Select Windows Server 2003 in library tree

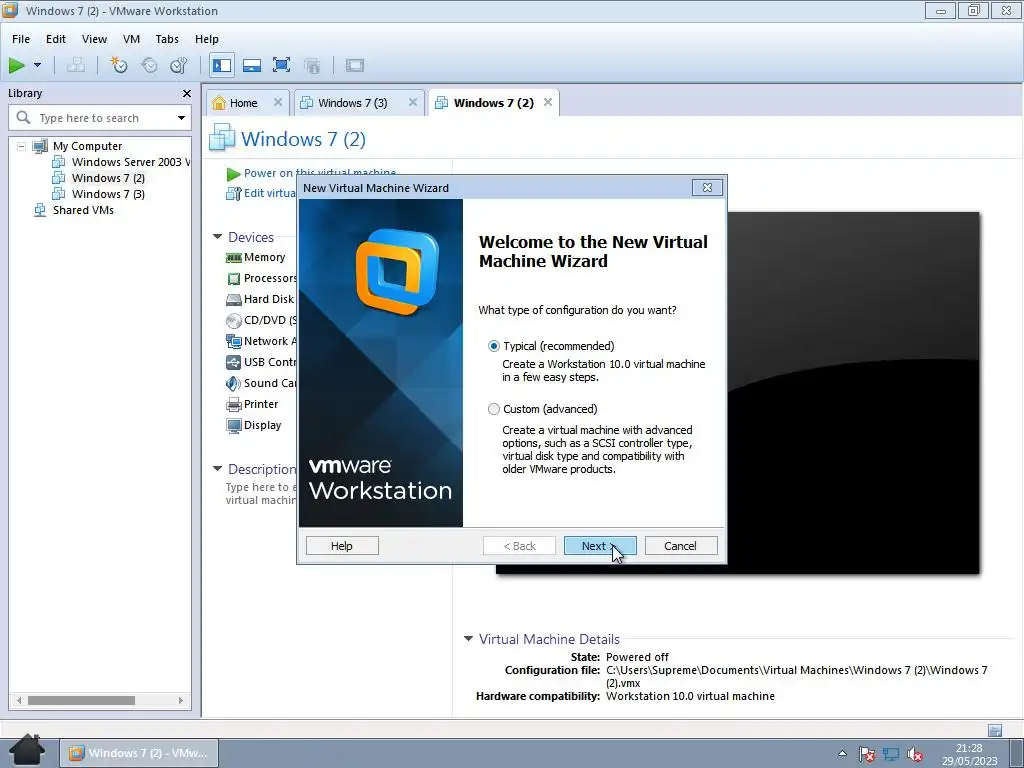point(131,162)
